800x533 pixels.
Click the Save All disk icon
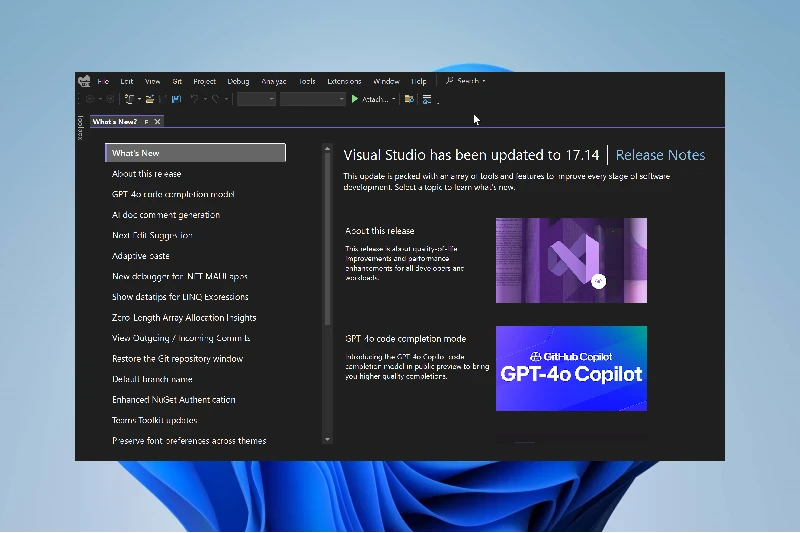pyautogui.click(x=177, y=99)
